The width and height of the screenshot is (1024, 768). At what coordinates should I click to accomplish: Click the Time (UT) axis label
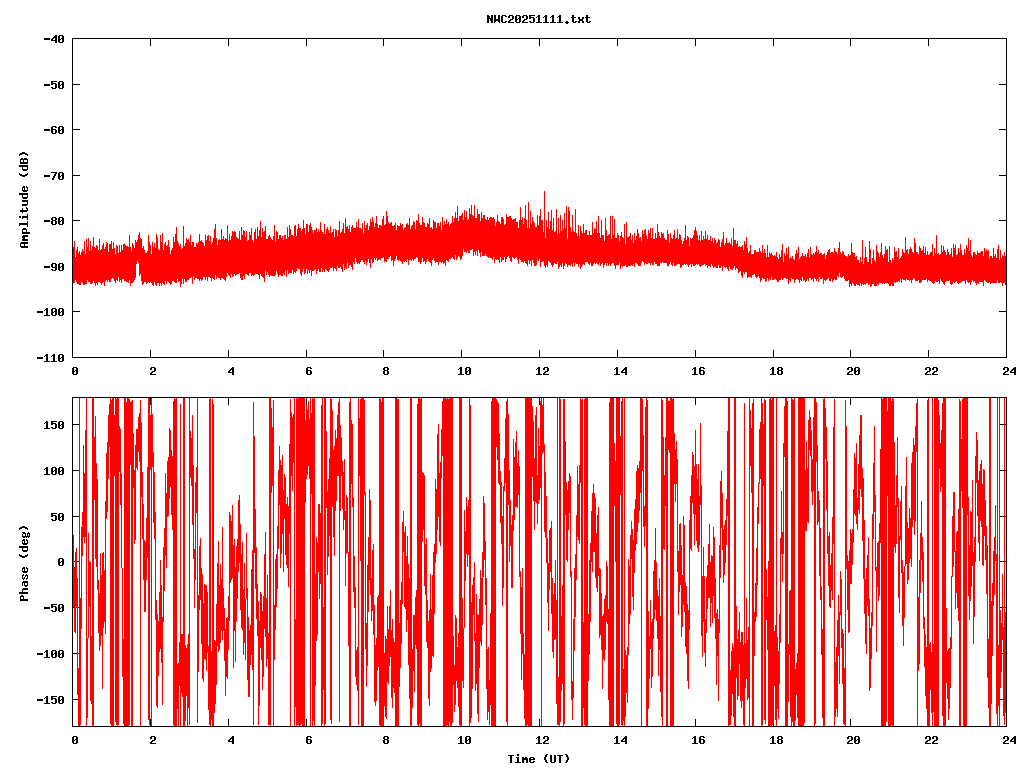point(538,759)
